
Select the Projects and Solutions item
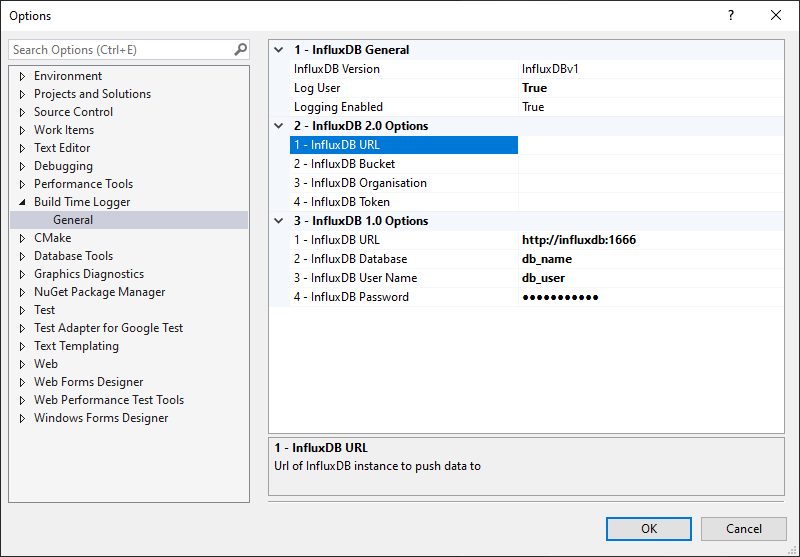[92, 94]
